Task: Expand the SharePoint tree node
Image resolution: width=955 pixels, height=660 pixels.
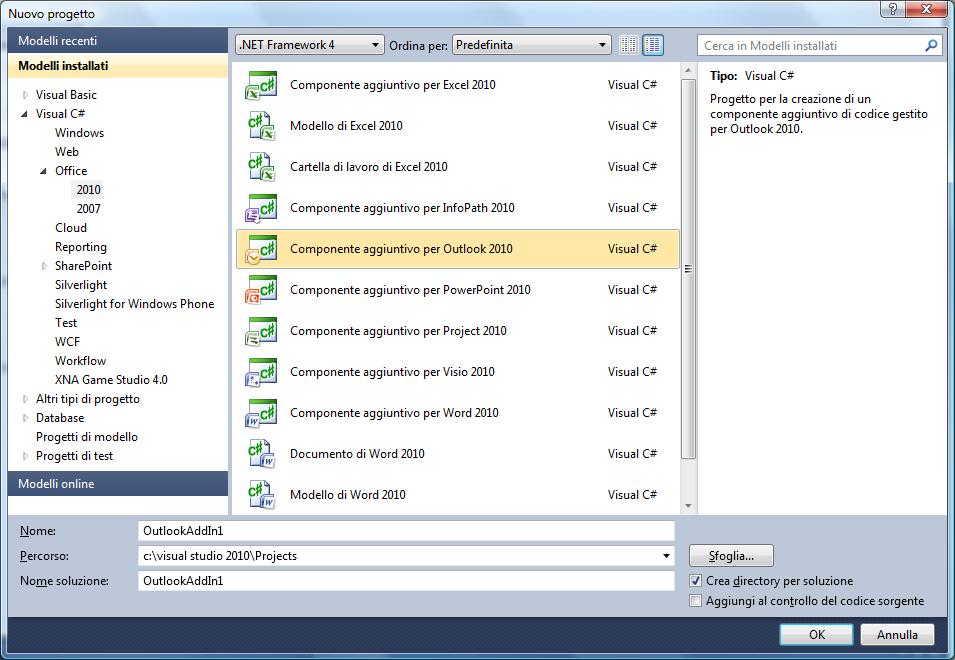Action: pyautogui.click(x=44, y=266)
